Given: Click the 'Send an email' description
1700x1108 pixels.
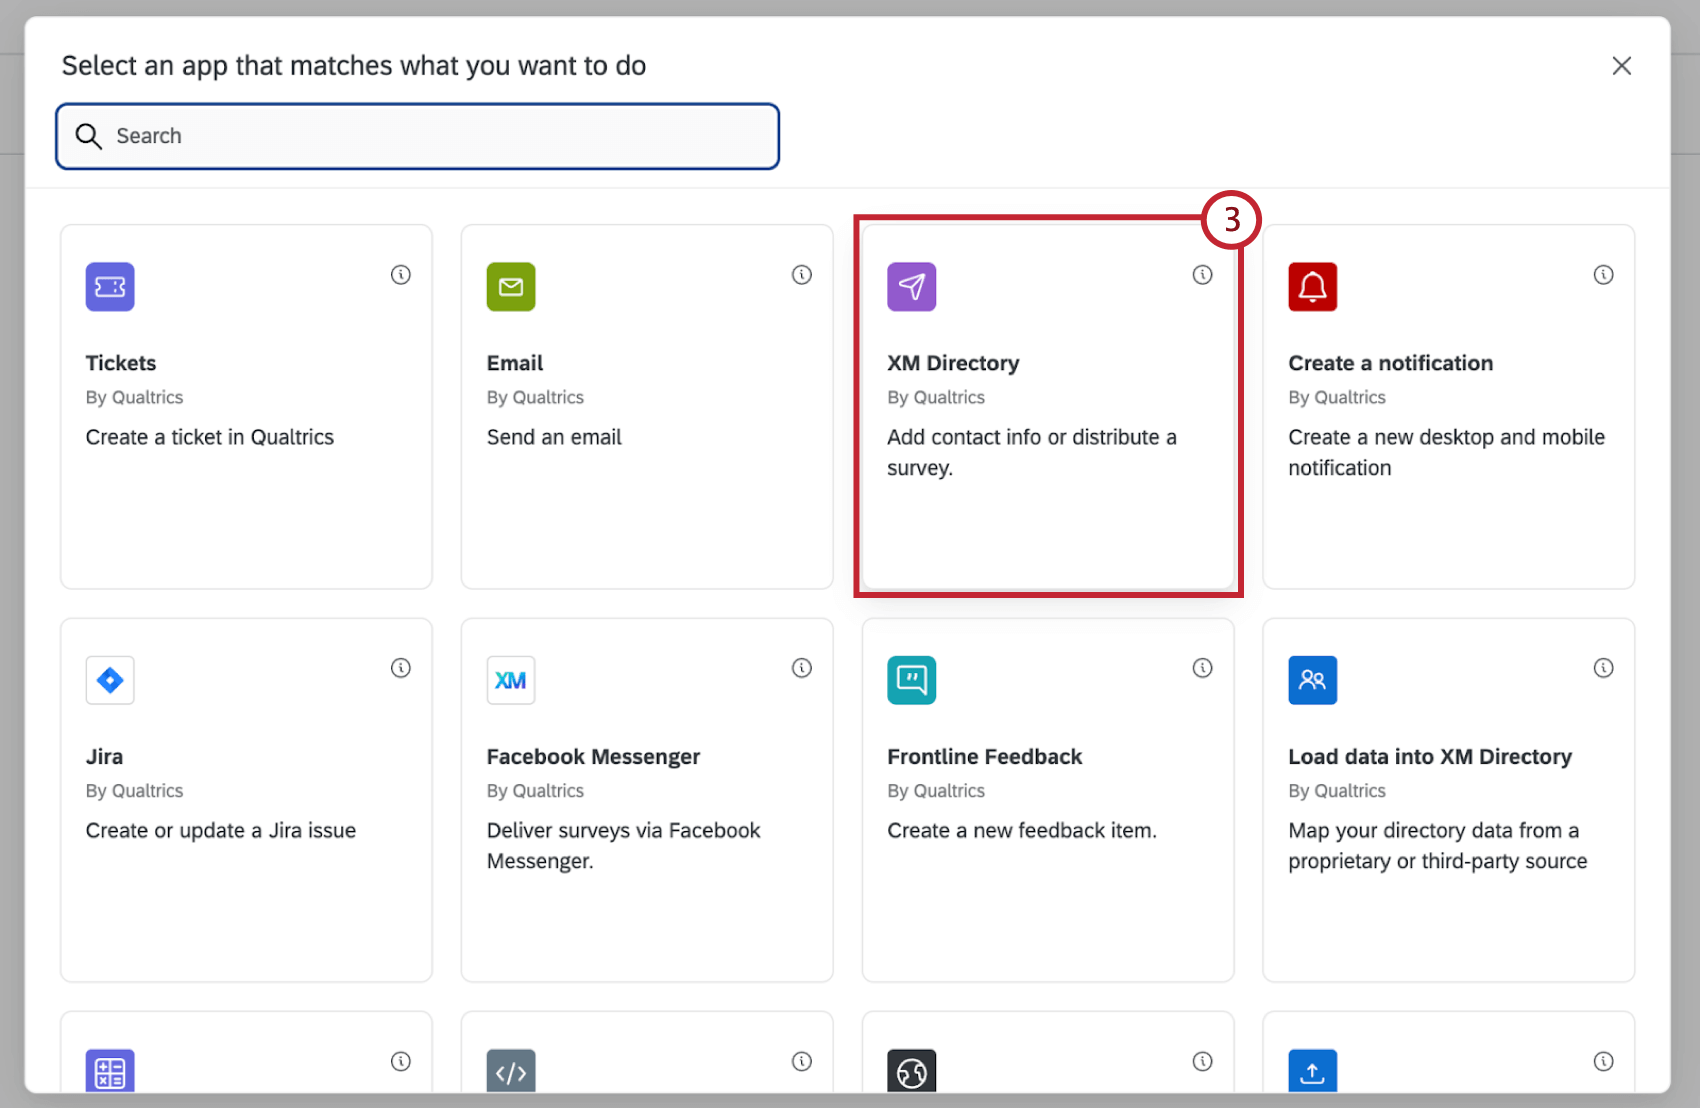Looking at the screenshot, I should 554,437.
